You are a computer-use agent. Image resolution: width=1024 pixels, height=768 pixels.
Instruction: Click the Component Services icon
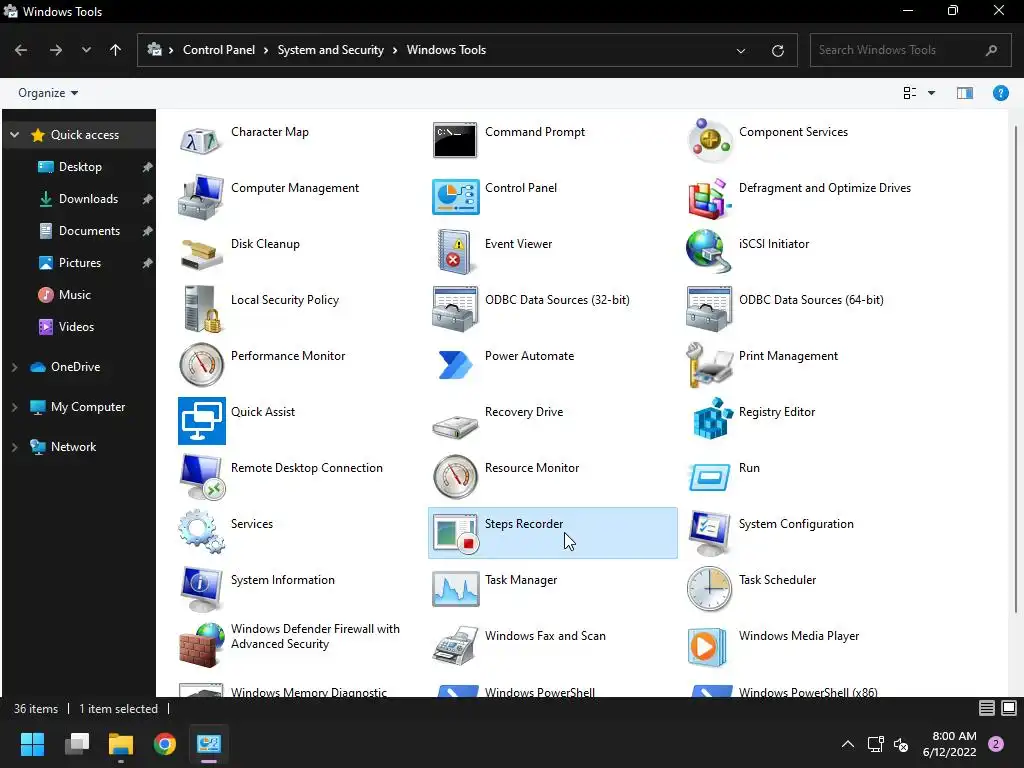[x=709, y=140]
